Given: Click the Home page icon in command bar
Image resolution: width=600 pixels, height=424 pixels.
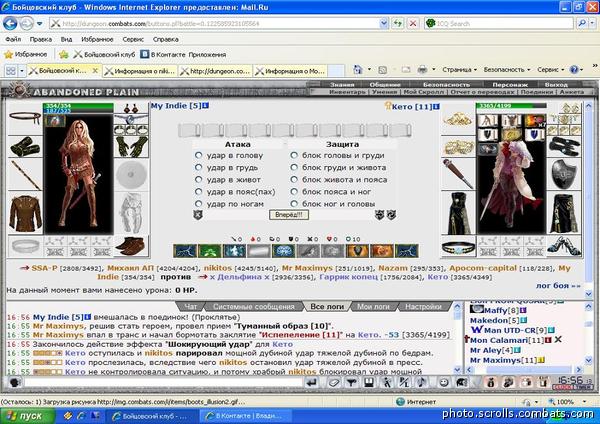Looking at the screenshot, I should point(358,70).
